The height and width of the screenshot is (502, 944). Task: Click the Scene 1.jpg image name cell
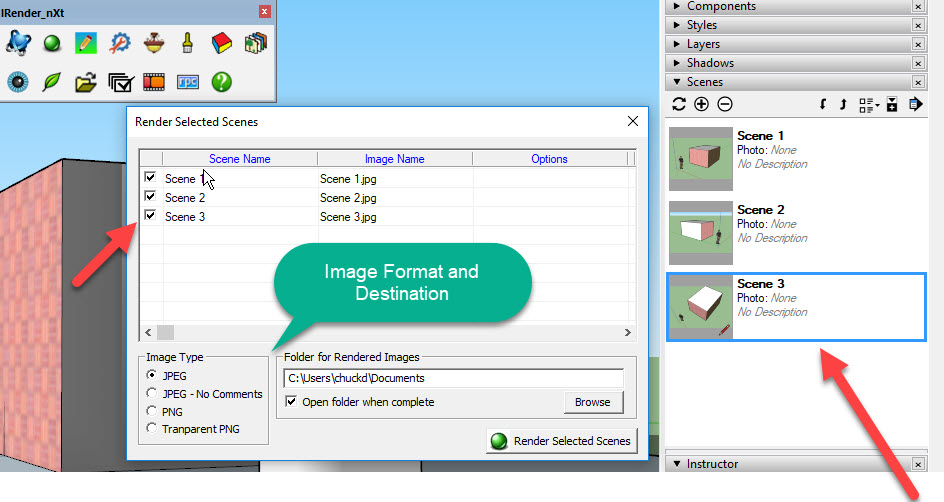click(395, 179)
